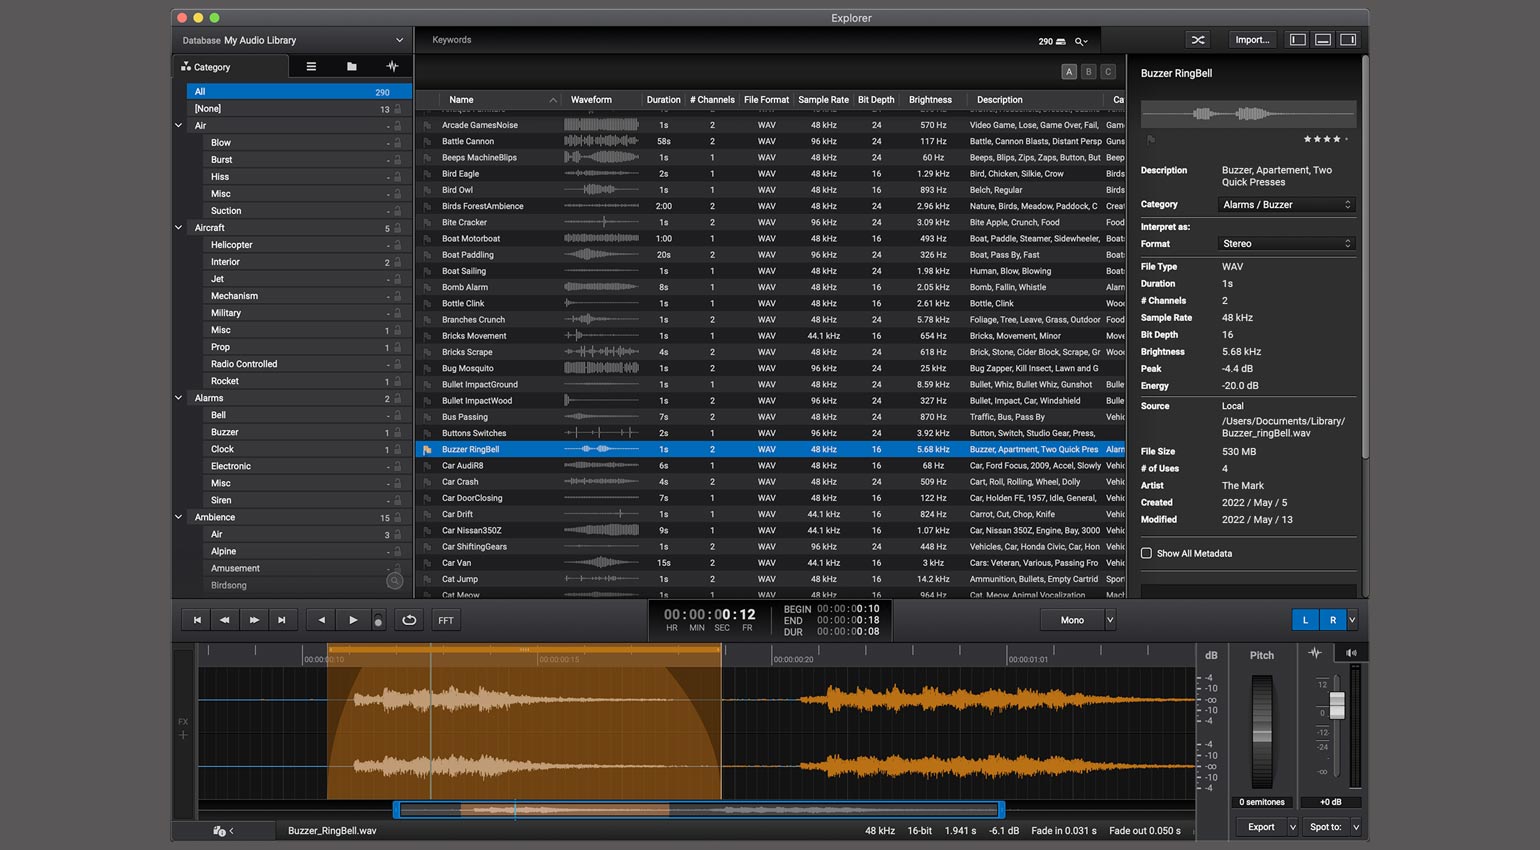Open the search options magnifier icon

pos(1081,41)
